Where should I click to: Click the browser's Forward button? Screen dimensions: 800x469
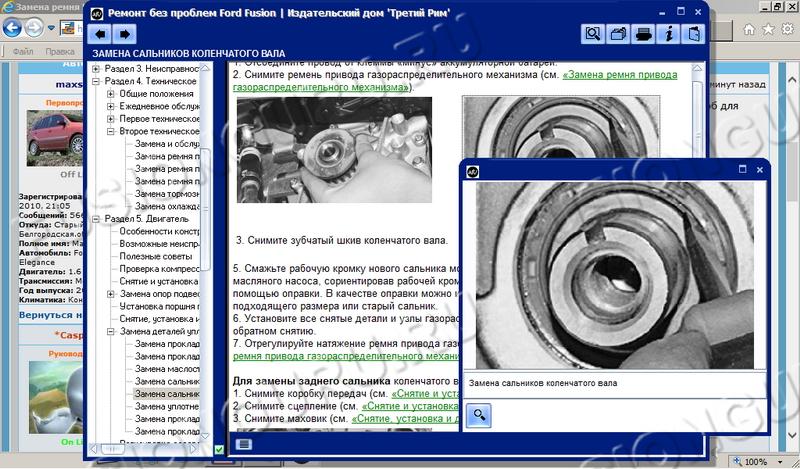pos(34,28)
